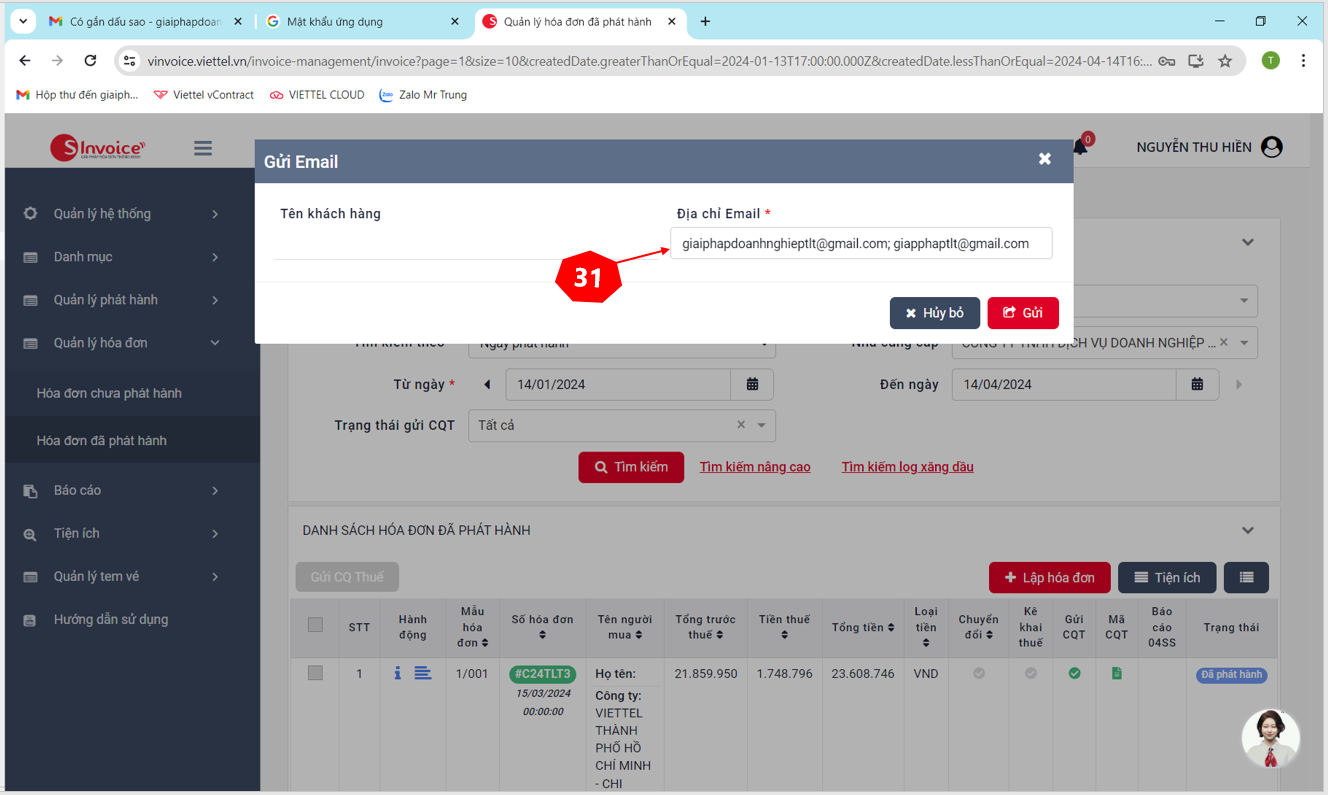Image resolution: width=1328 pixels, height=795 pixels.
Task: Expand the Trạng thái gửi CQT dropdown
Action: [762, 425]
